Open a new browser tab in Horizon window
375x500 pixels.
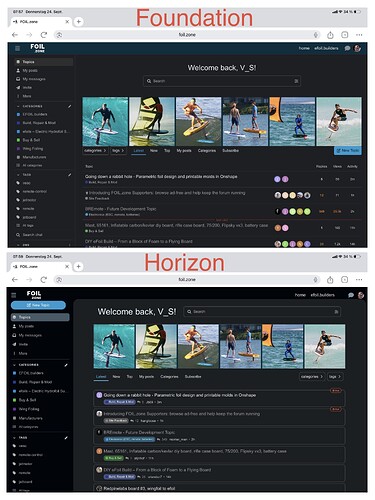point(78,267)
